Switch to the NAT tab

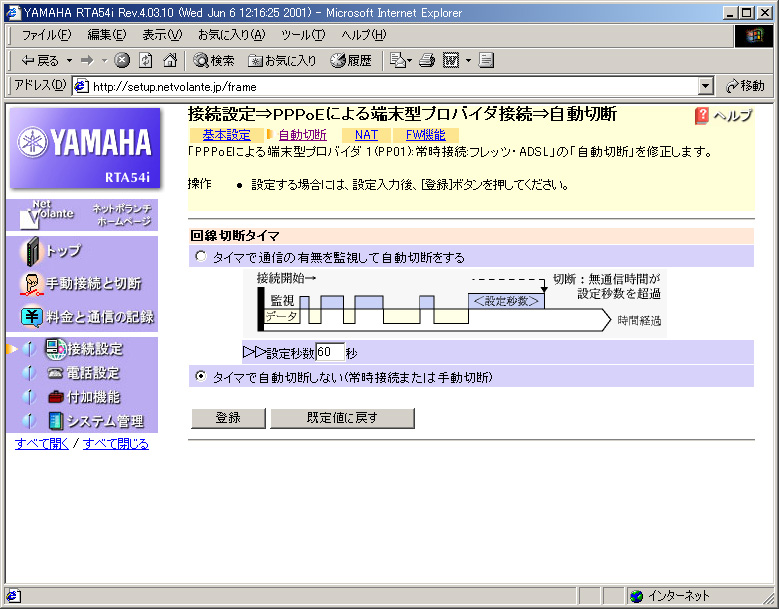(366, 135)
